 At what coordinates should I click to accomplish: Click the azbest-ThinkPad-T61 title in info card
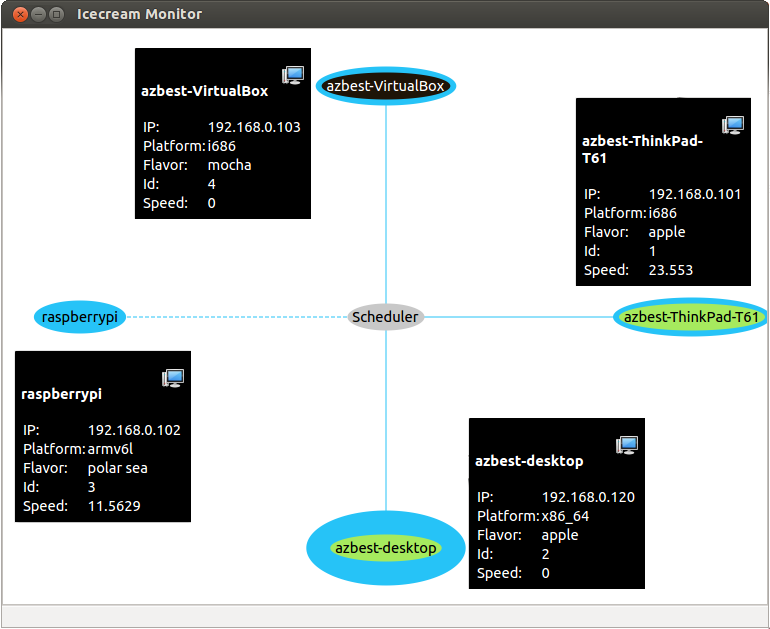pos(642,149)
